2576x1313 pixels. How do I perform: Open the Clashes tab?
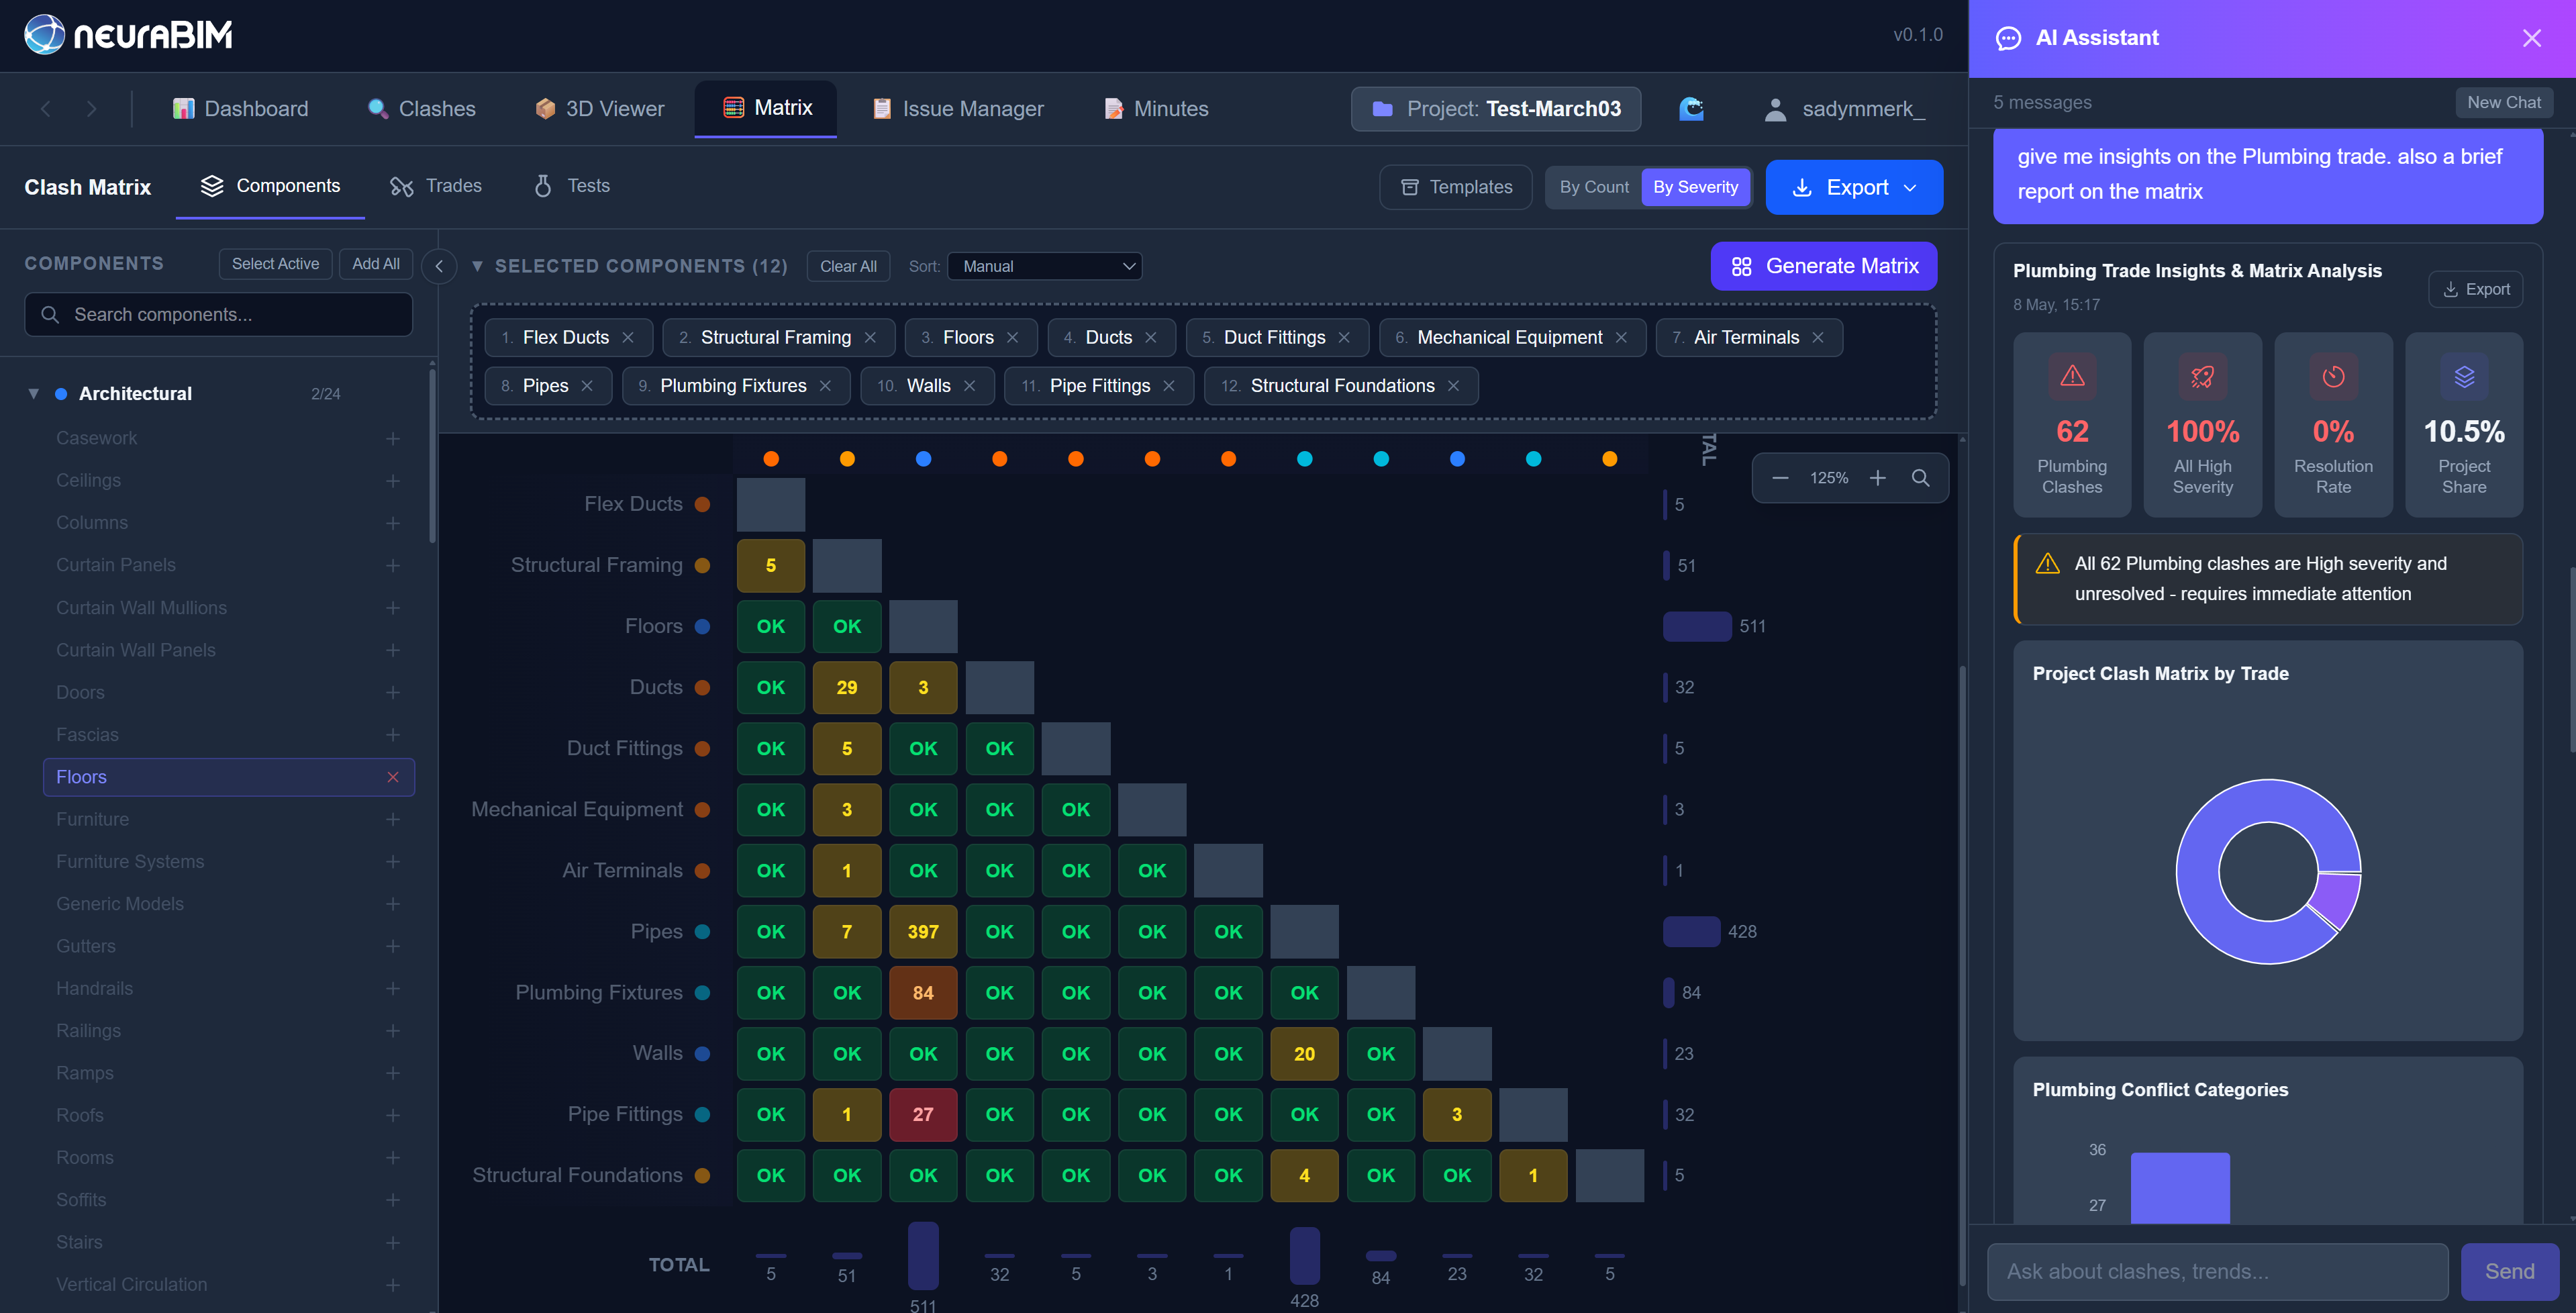point(421,109)
